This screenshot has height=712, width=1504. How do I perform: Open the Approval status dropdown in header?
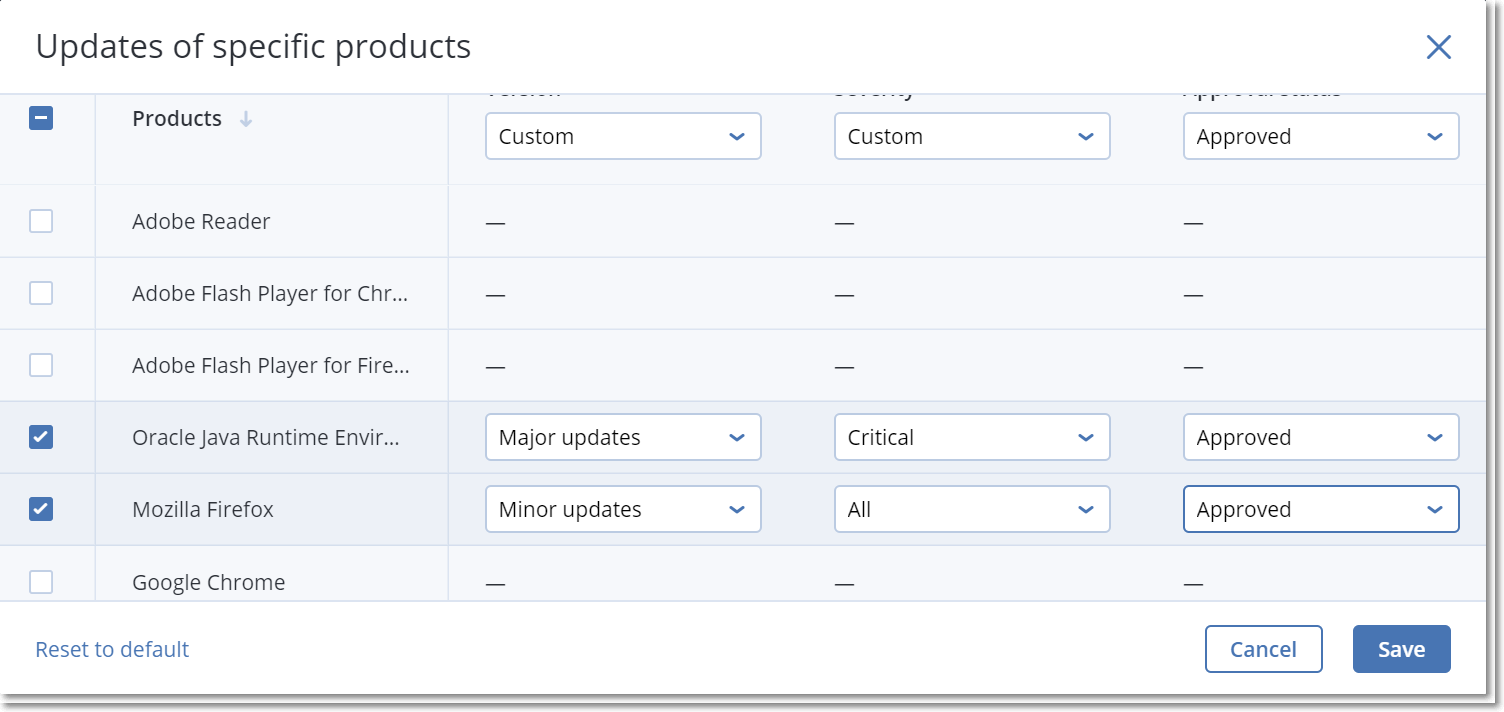point(1320,136)
